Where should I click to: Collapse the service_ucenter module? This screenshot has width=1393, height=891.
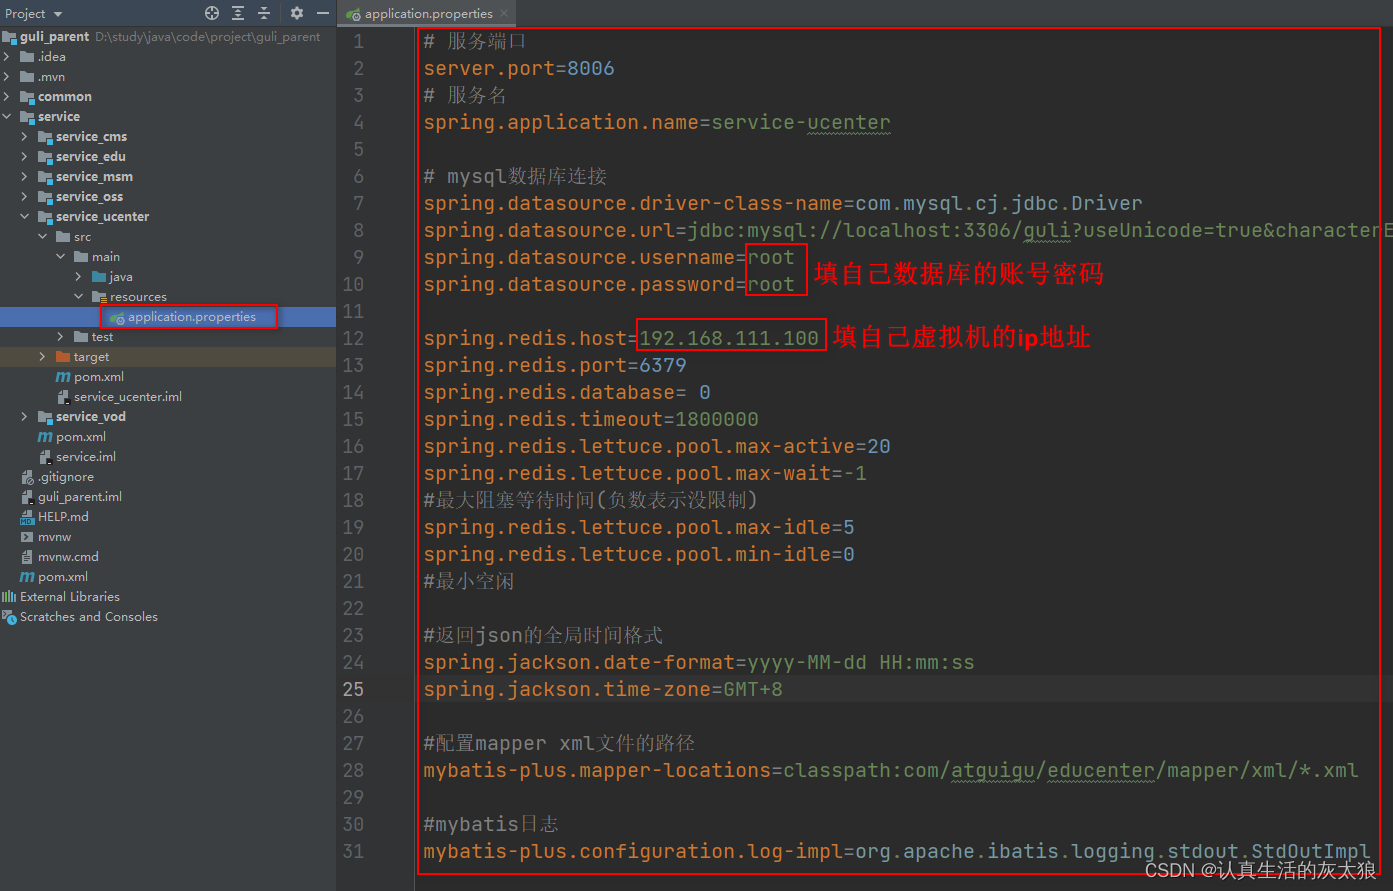pyautogui.click(x=25, y=217)
